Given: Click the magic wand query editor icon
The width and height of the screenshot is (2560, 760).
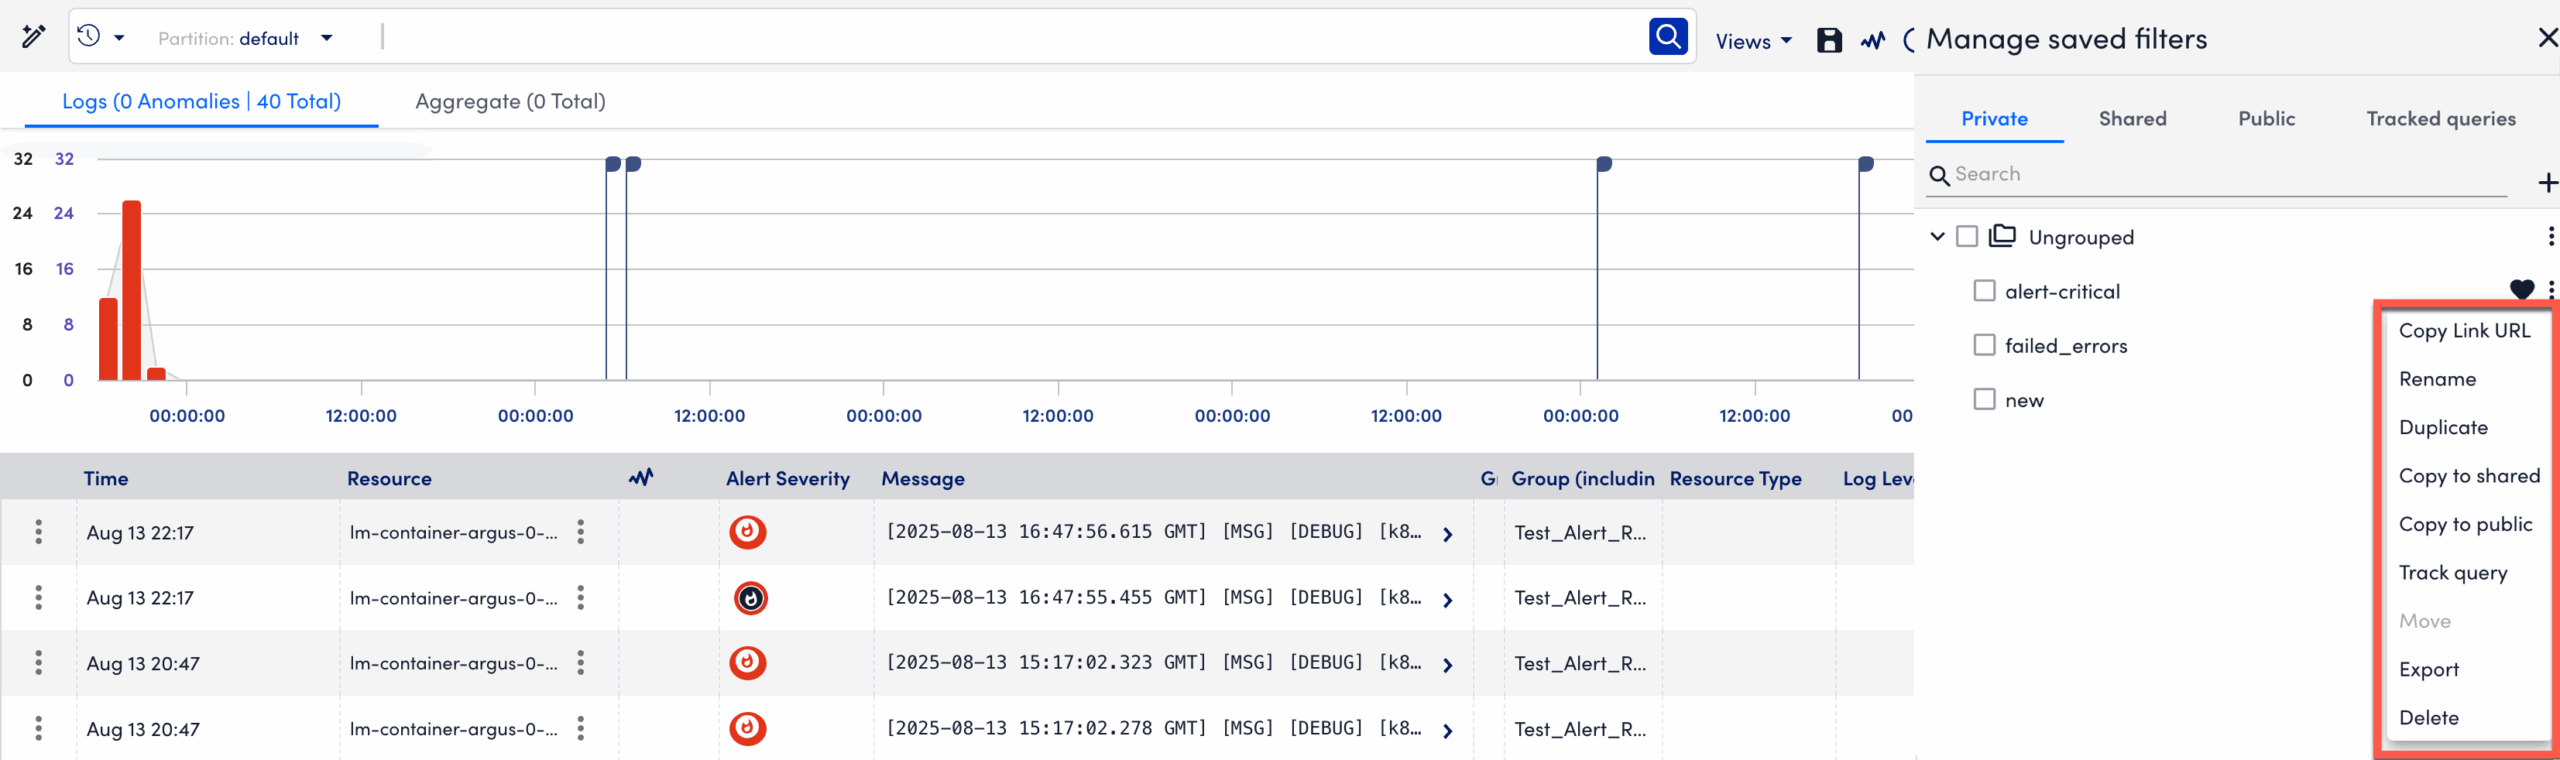Looking at the screenshot, I should (33, 37).
